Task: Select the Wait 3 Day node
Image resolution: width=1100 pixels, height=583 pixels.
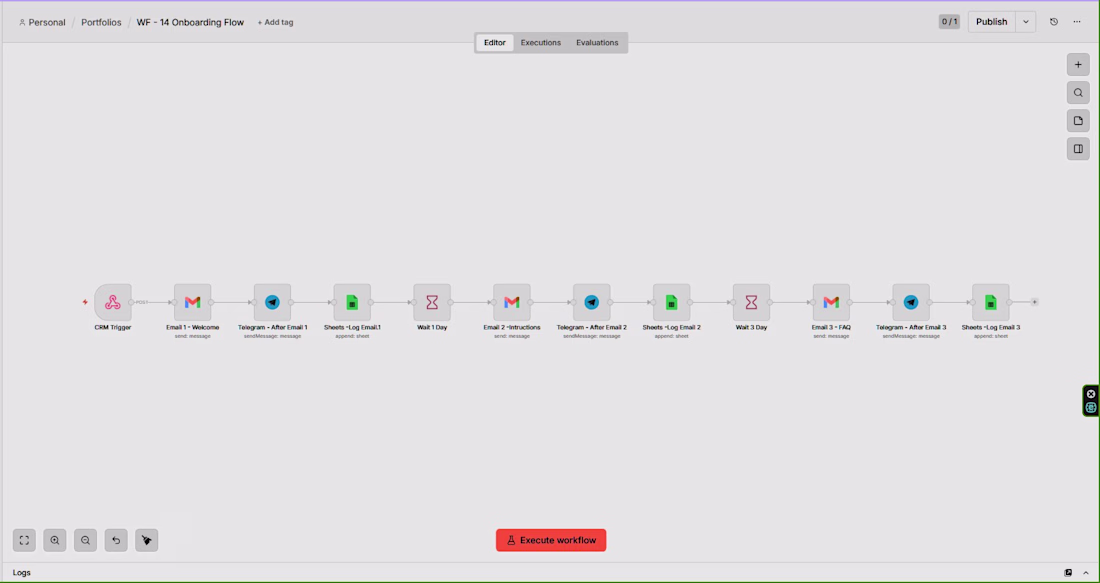Action: click(751, 302)
